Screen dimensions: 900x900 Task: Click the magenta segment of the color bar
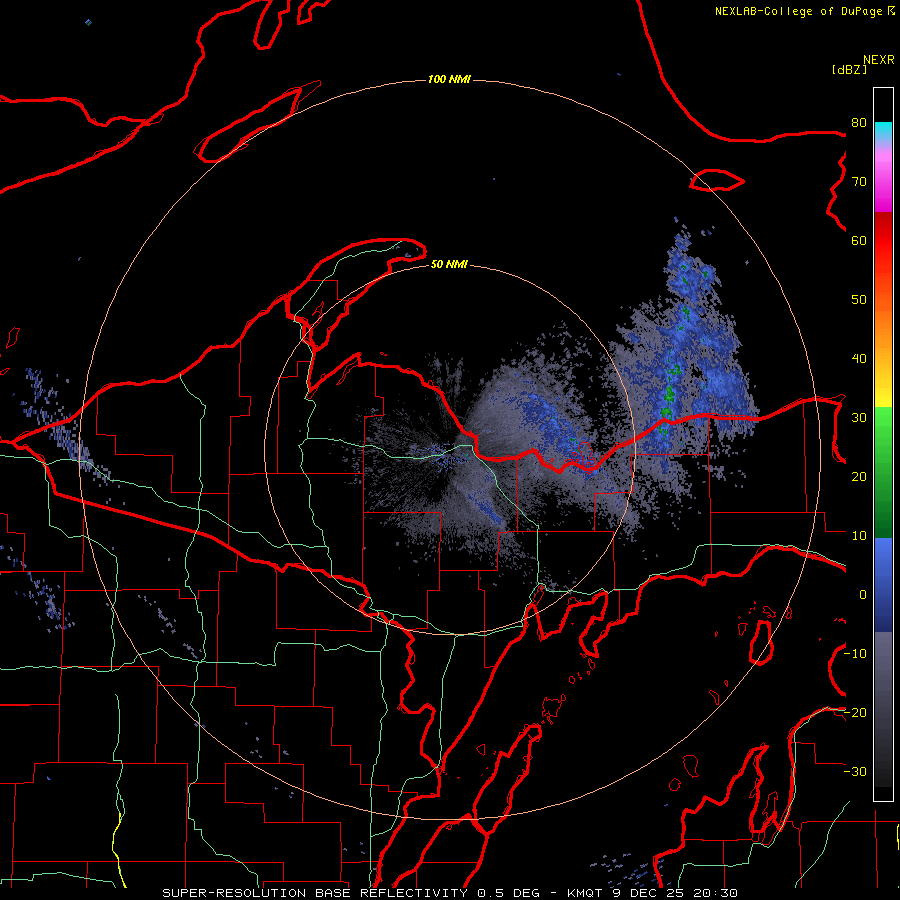[x=883, y=184]
